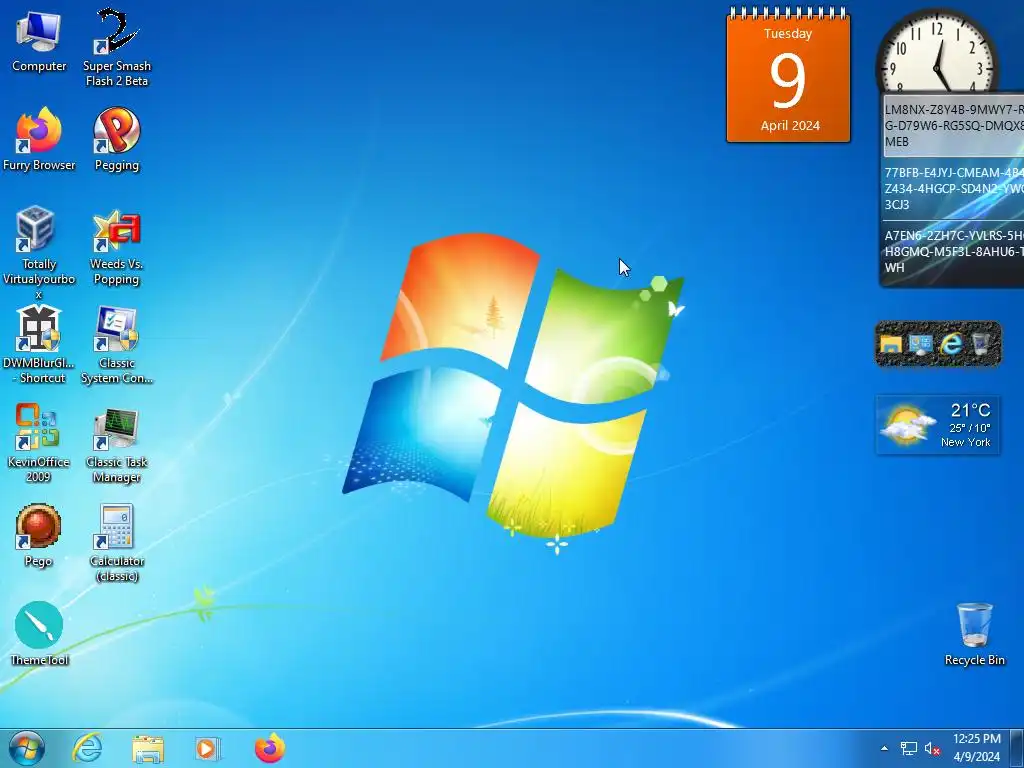1024x768 pixels.
Task: Open Classic Task Manager shortcut
Action: (117, 445)
